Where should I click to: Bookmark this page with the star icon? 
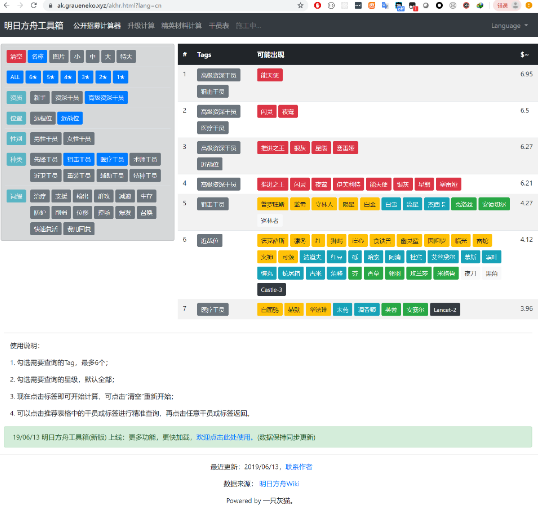point(300,5)
